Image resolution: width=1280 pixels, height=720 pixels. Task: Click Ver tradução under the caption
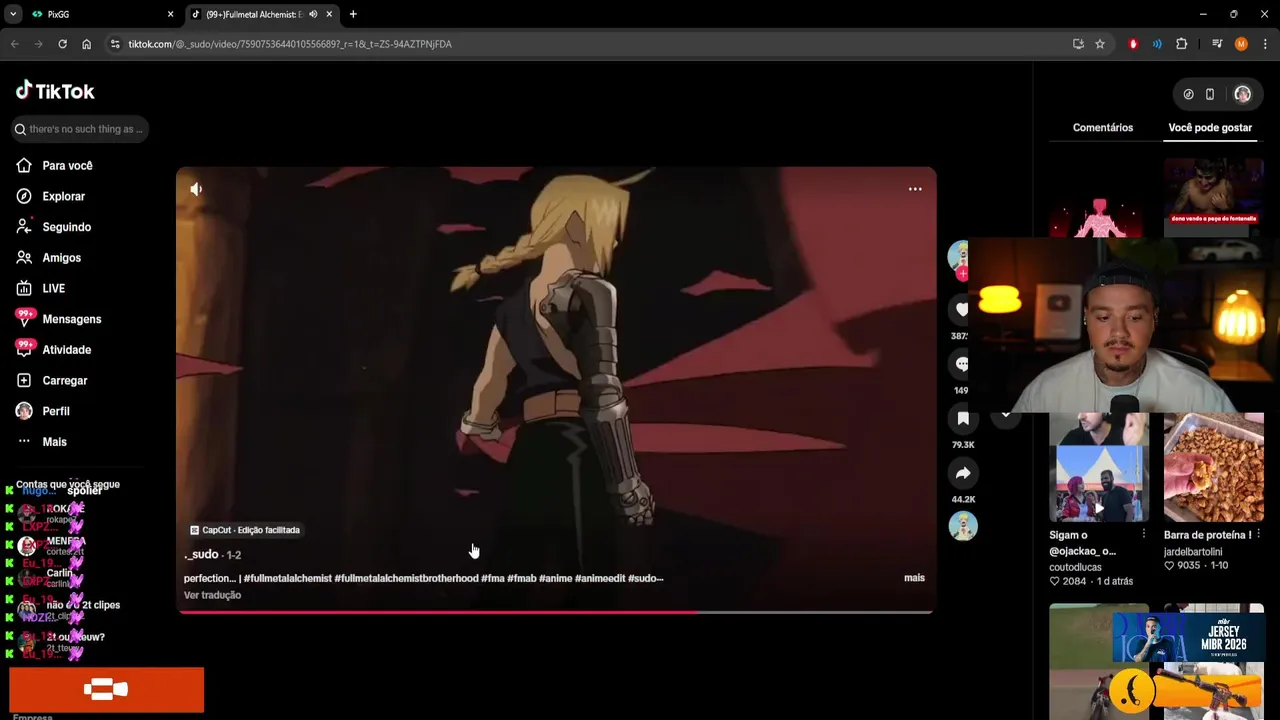pyautogui.click(x=212, y=595)
